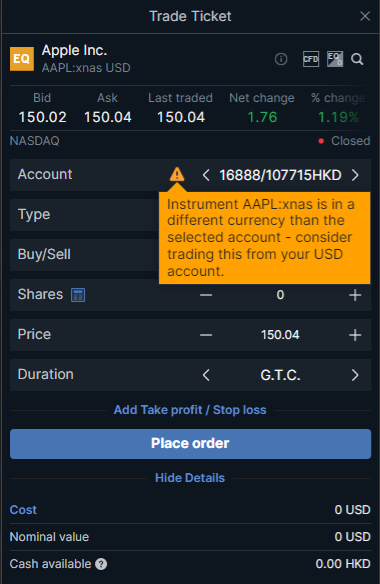Decrease the Price value

(206, 335)
